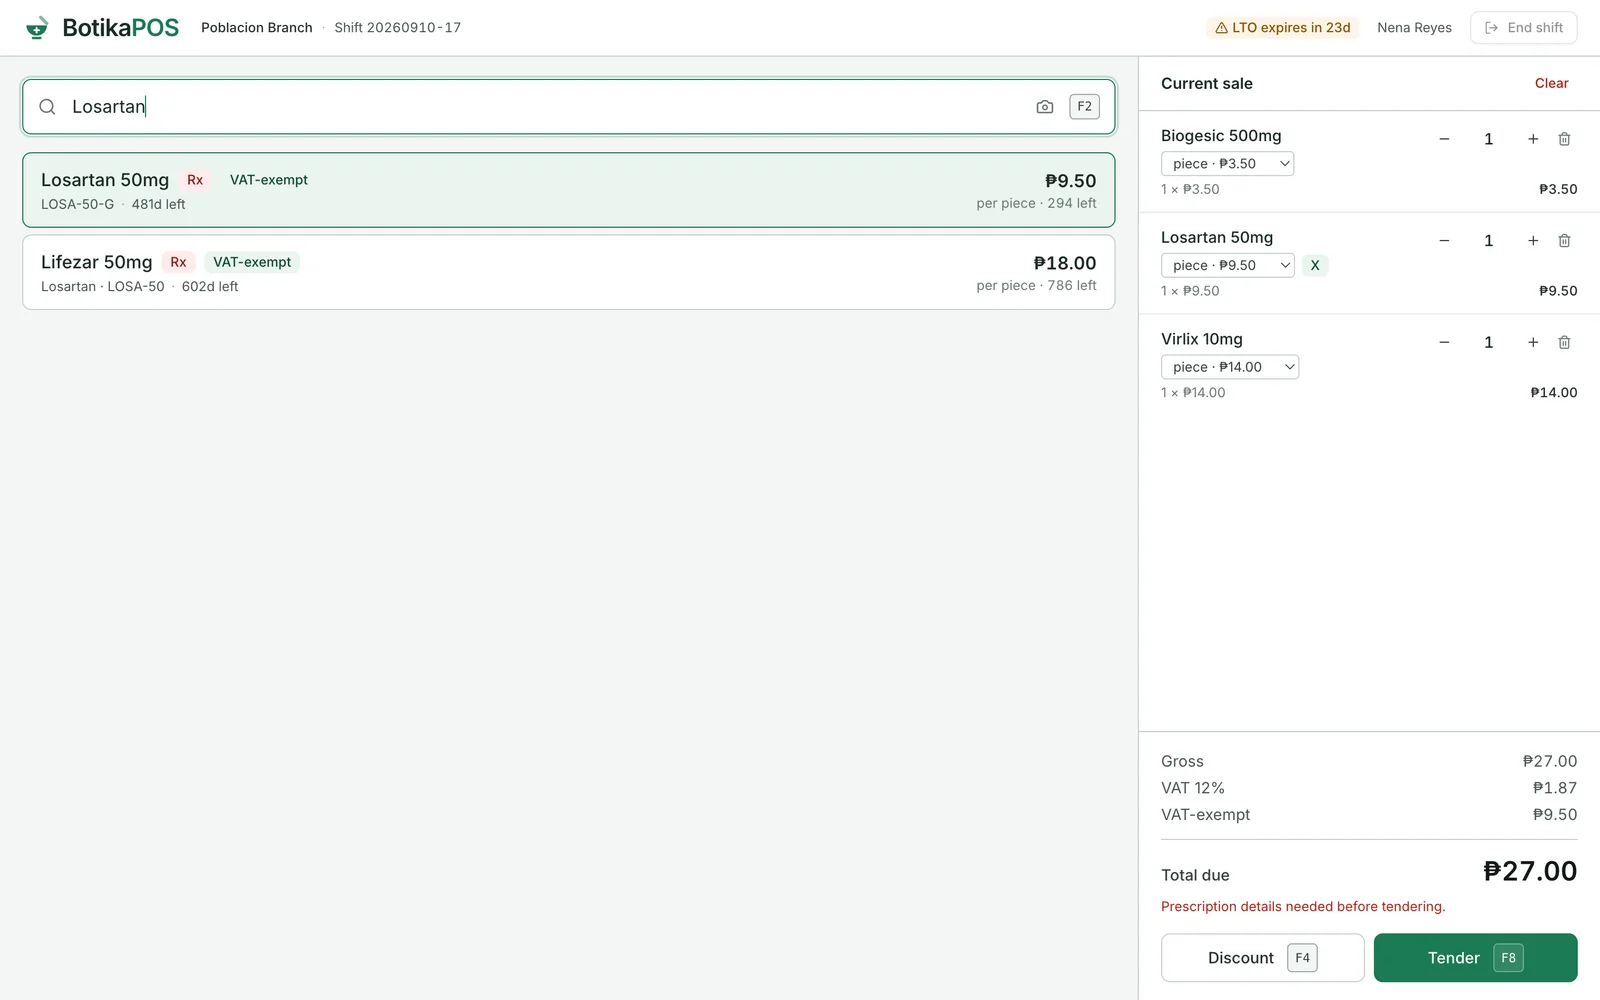Click VAT-exempt tag on Losartan 50mg result
Screen dimensions: 1600x1000
[269, 180]
